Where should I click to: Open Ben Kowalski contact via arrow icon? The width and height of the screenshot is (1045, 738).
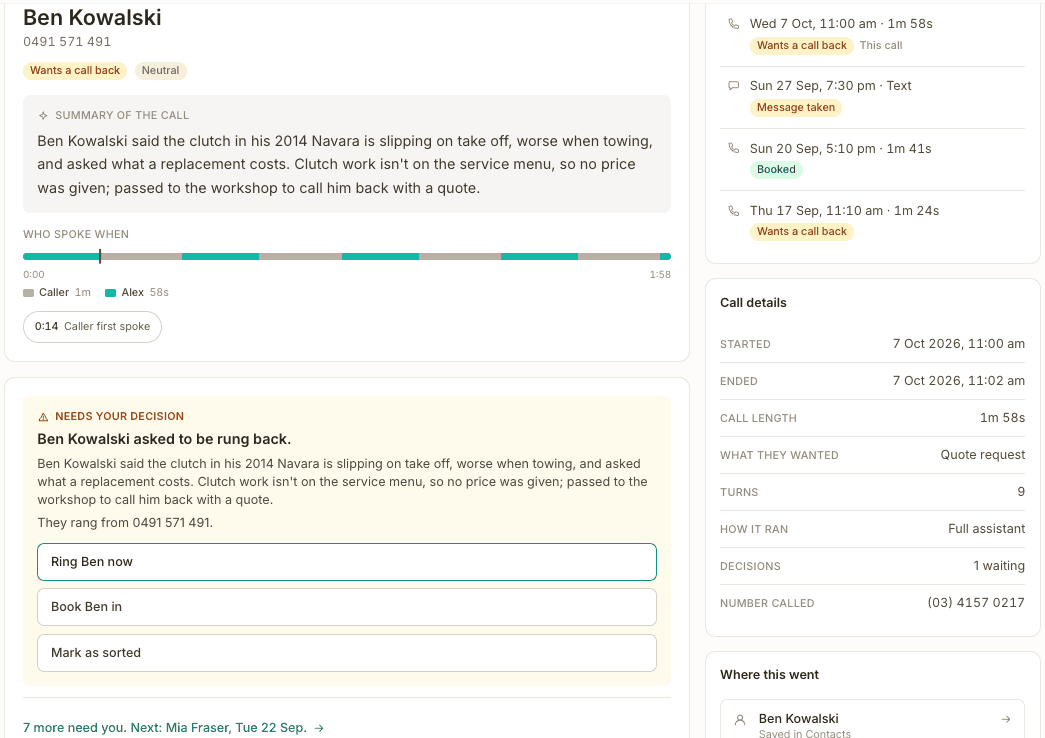point(1006,719)
